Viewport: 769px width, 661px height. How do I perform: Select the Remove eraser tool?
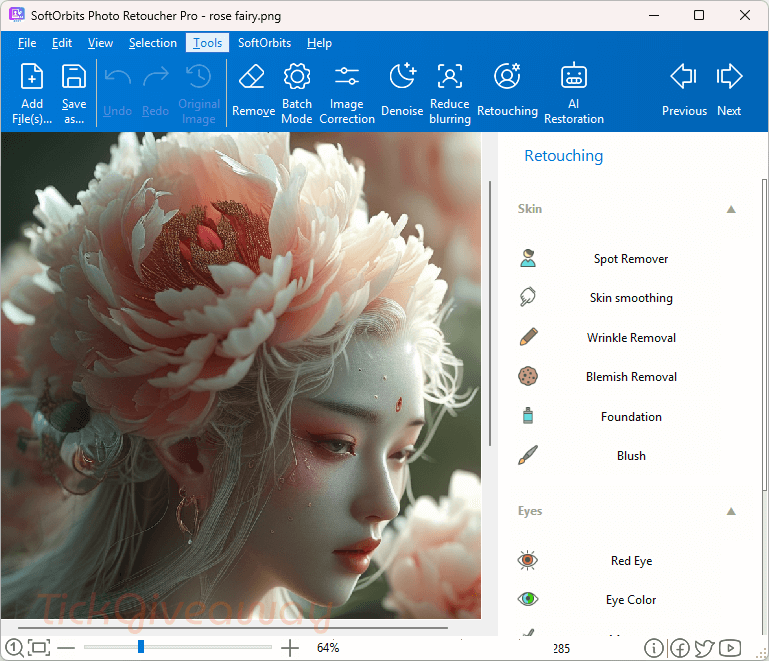coord(252,76)
